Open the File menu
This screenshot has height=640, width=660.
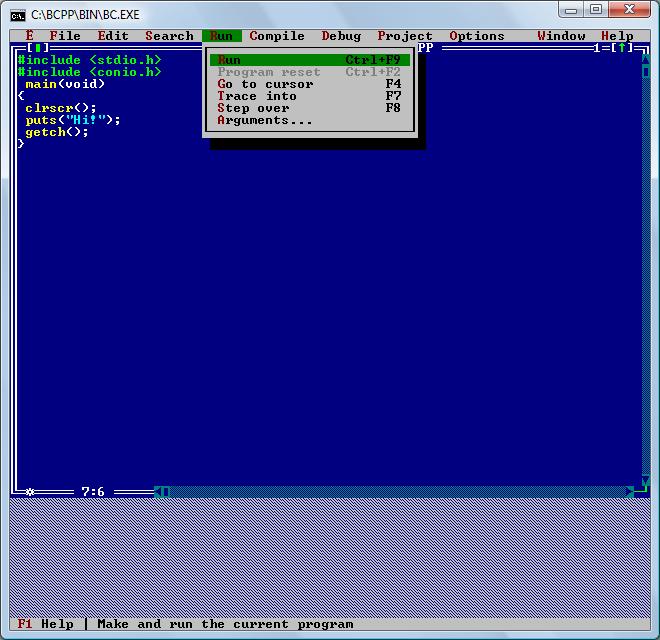point(65,36)
